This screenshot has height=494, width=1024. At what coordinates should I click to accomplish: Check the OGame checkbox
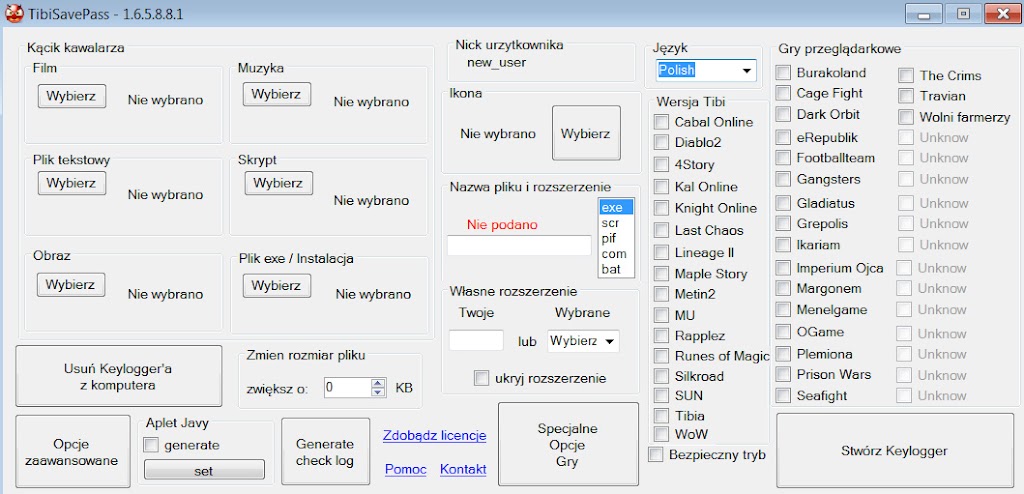coord(783,332)
